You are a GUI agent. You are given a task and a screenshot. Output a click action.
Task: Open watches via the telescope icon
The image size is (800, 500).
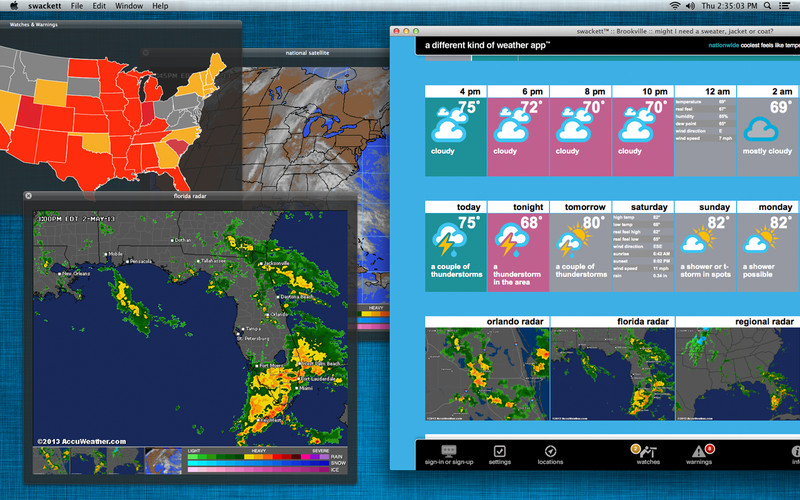[648, 452]
